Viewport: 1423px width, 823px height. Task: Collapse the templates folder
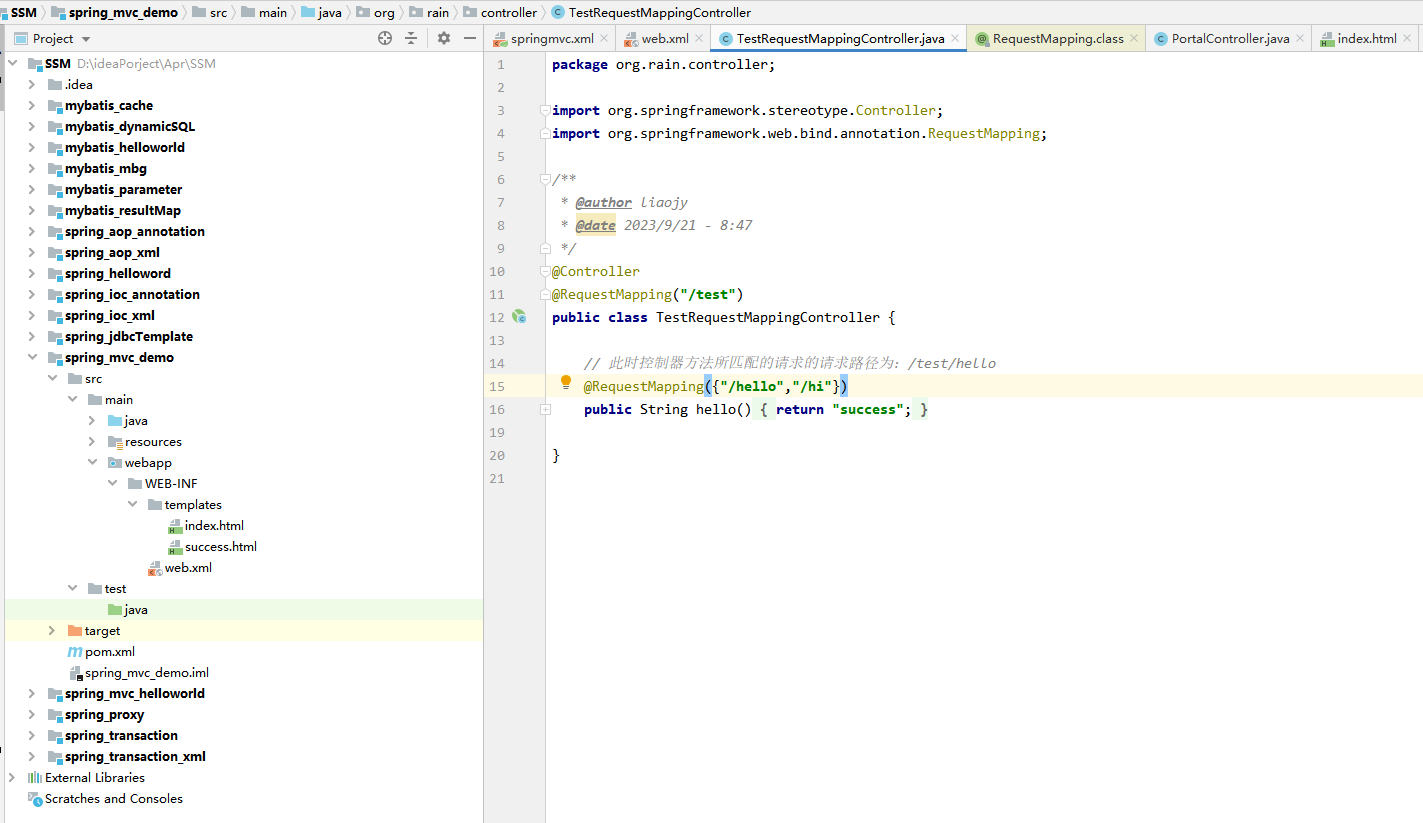tap(132, 504)
